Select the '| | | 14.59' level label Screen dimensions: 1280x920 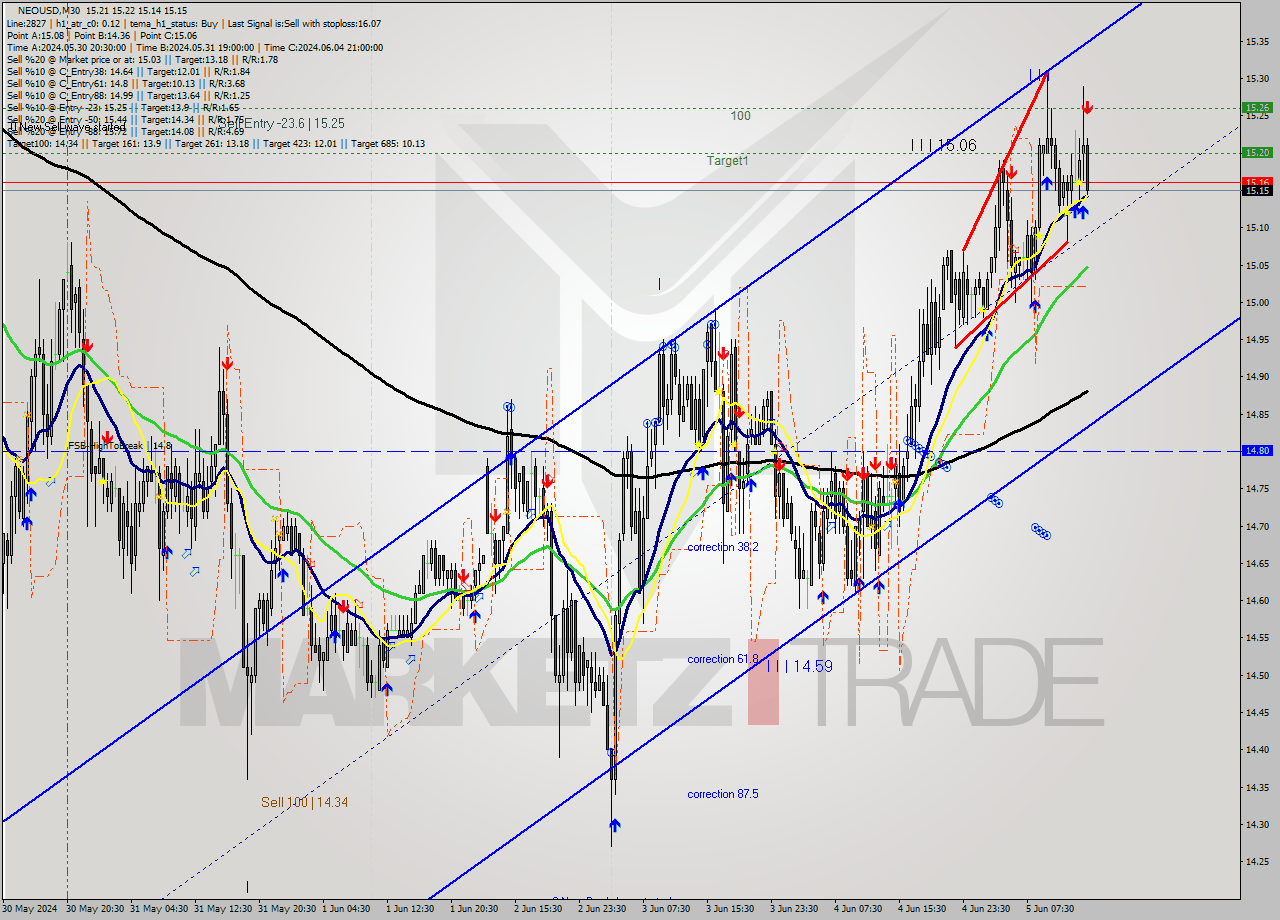click(x=799, y=665)
